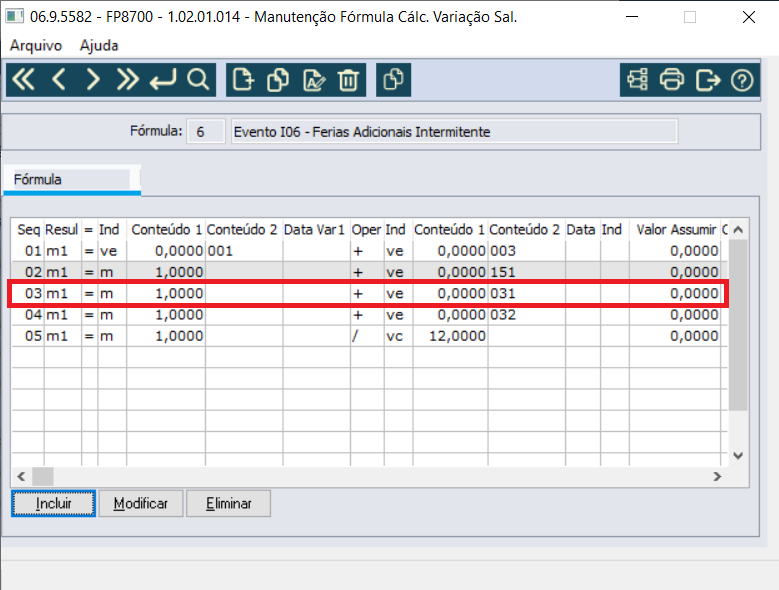This screenshot has height=590, width=779.
Task: Go to previous record arrow
Action: point(59,79)
